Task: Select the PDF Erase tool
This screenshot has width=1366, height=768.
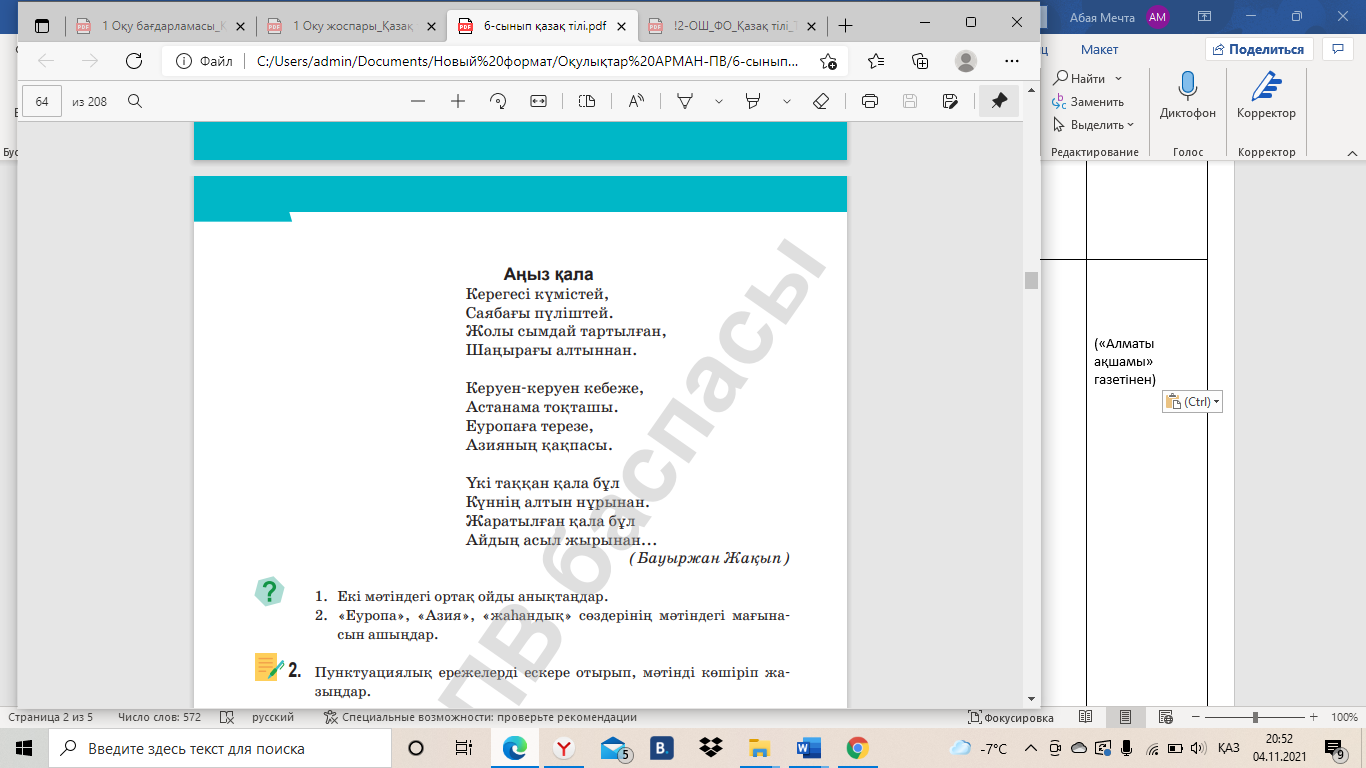Action: click(x=821, y=101)
